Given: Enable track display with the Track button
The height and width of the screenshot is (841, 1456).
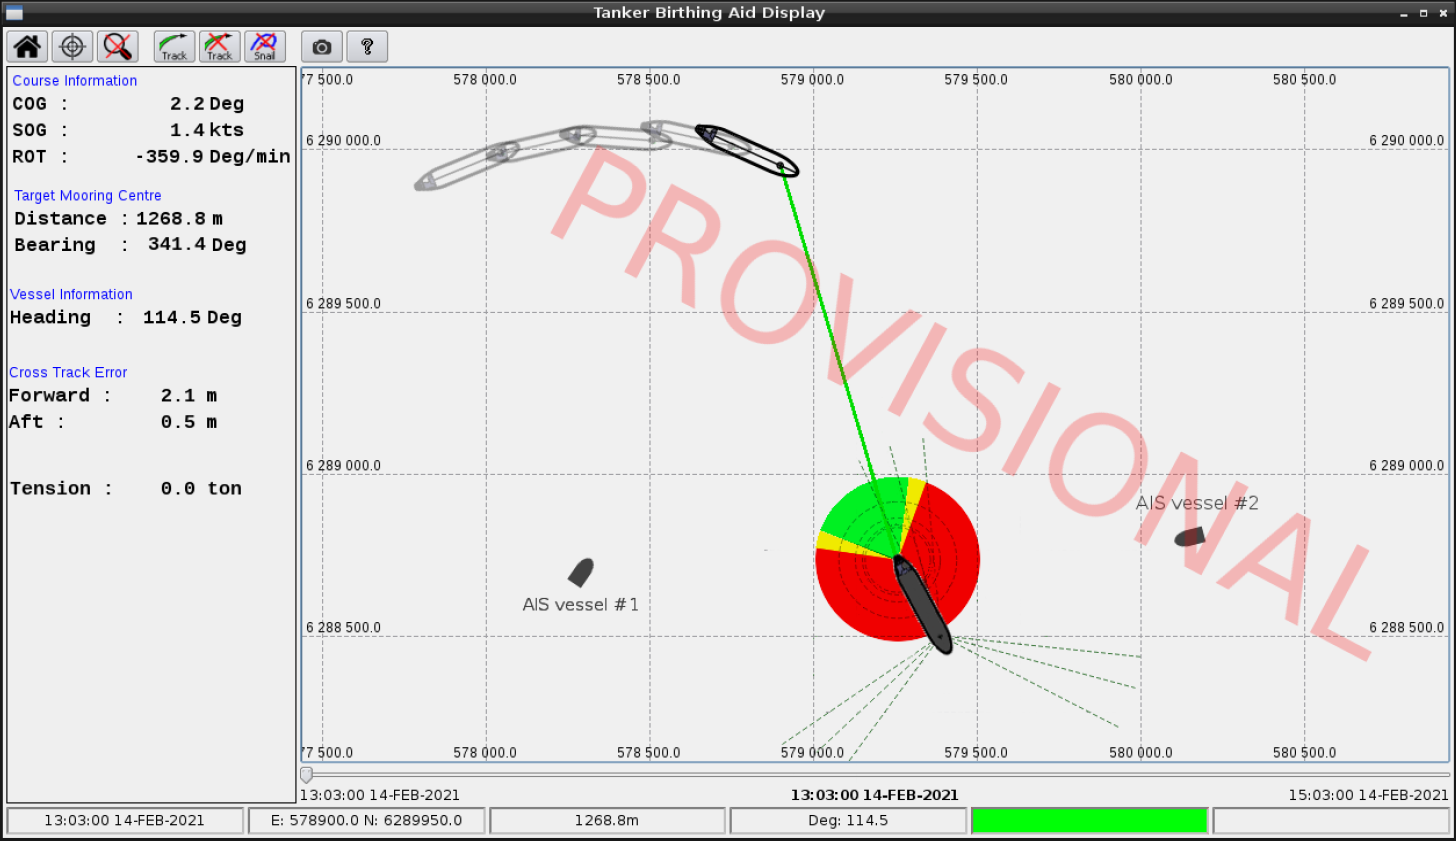Looking at the screenshot, I should [173, 46].
